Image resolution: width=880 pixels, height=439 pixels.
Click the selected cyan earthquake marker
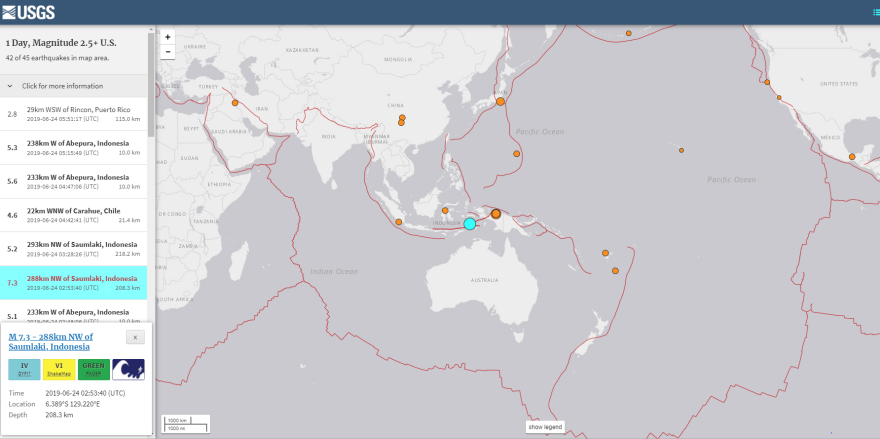469,223
